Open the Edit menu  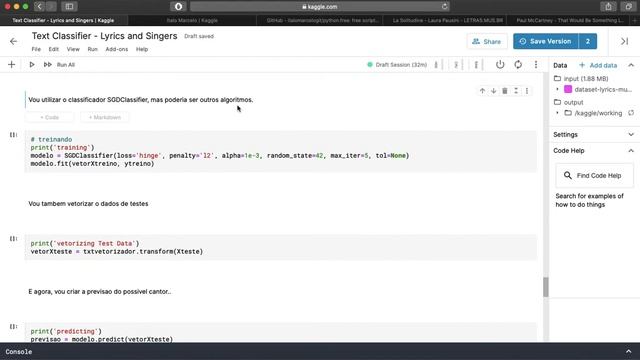(x=53, y=49)
